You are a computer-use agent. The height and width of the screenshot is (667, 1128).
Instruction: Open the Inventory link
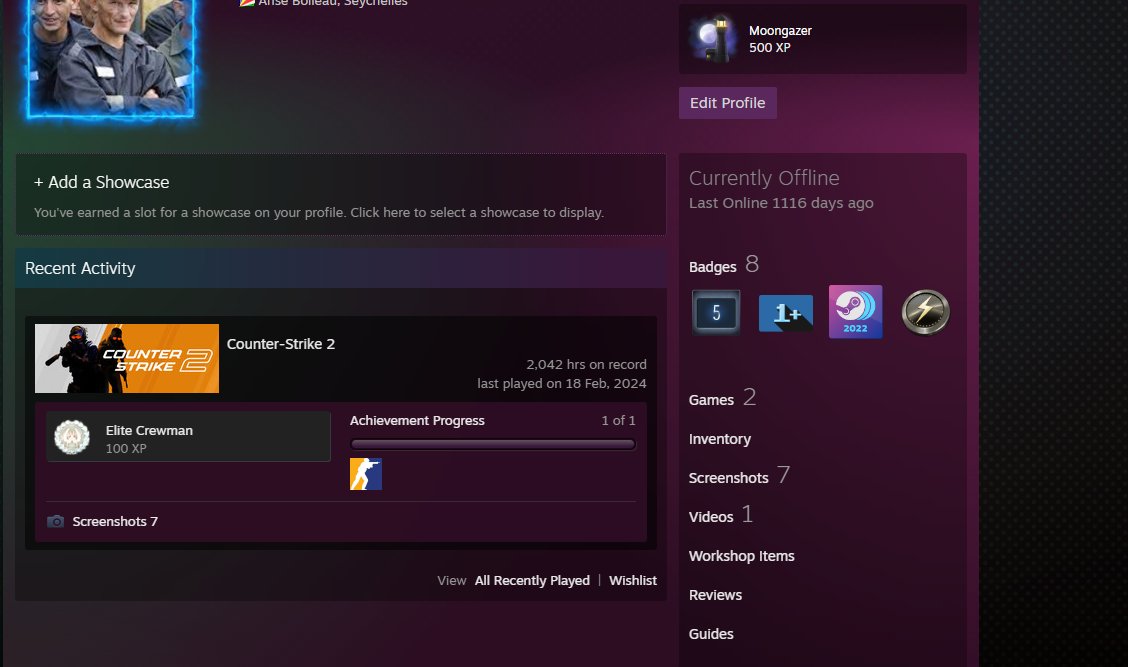point(719,439)
